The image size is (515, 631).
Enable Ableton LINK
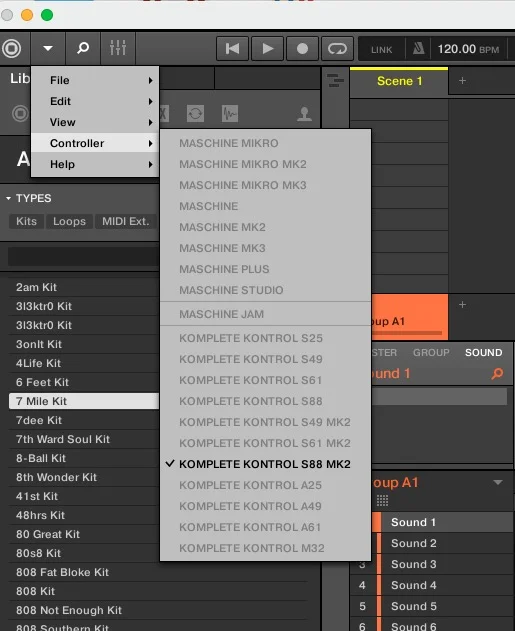pos(381,49)
